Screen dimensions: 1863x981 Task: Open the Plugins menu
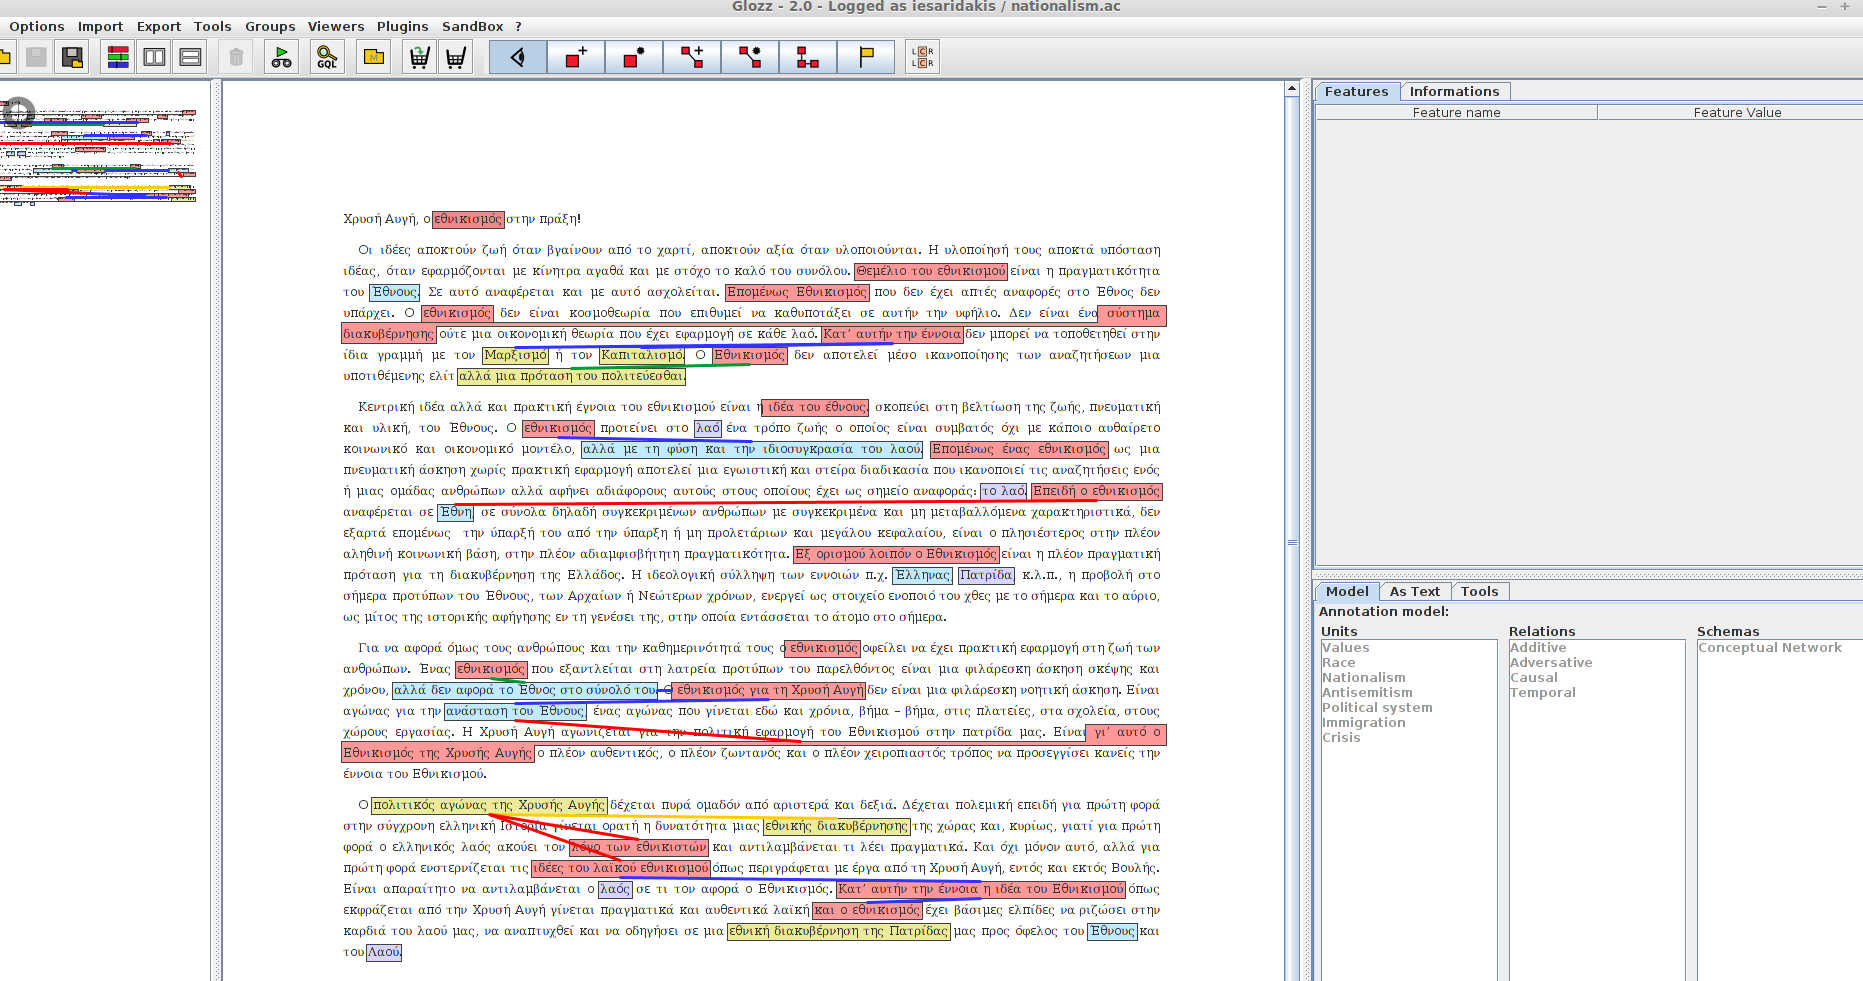point(402,26)
